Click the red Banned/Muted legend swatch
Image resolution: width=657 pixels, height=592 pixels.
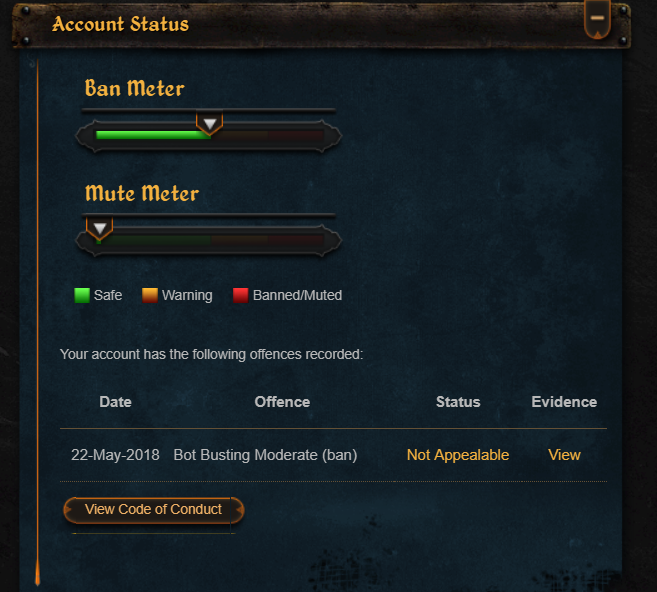241,295
